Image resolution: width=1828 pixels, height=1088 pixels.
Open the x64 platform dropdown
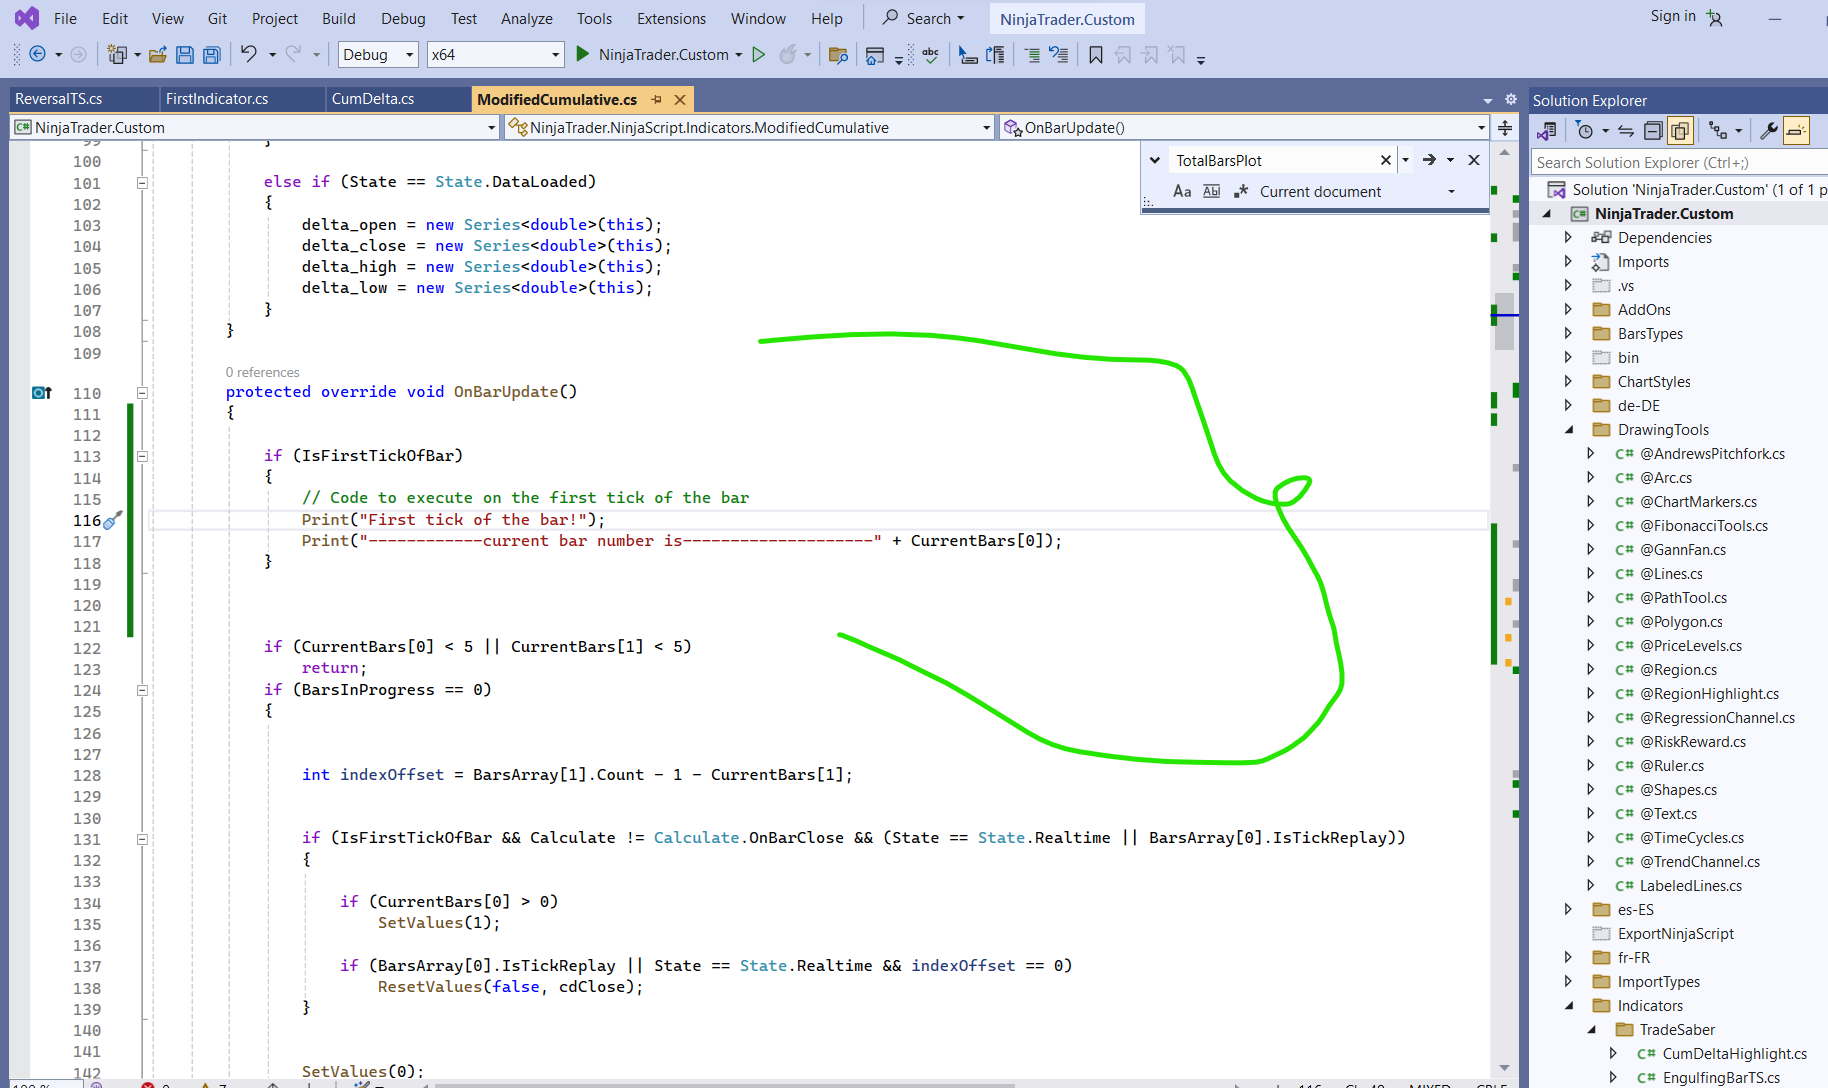click(x=495, y=55)
